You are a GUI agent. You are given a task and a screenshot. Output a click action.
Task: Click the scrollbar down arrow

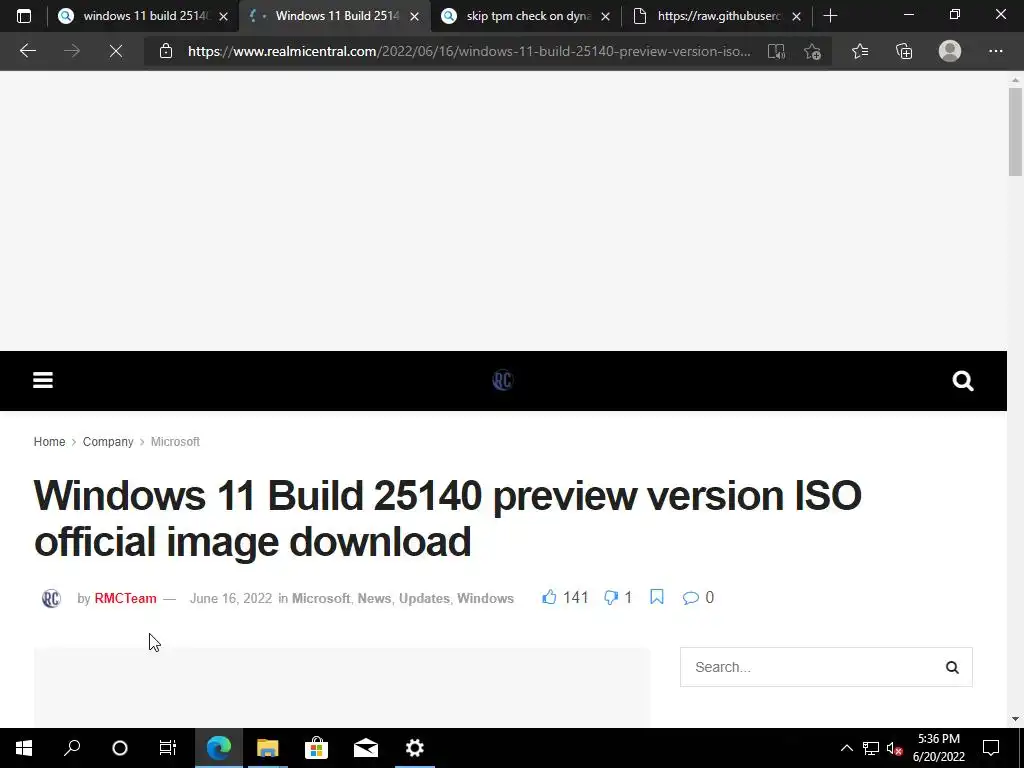(x=1015, y=719)
